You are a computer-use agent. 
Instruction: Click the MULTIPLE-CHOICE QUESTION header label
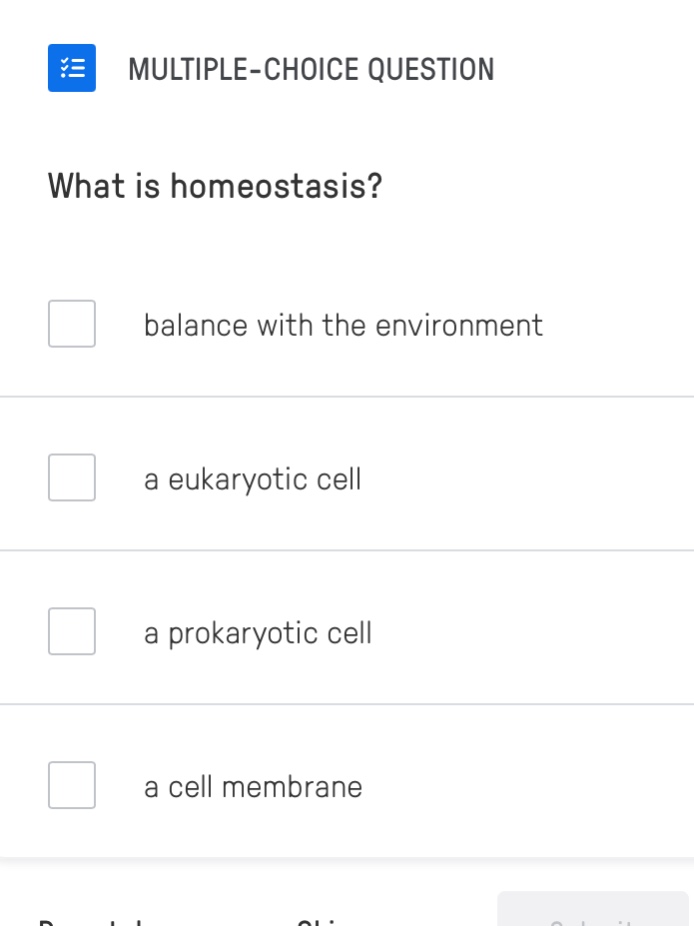pos(311,69)
